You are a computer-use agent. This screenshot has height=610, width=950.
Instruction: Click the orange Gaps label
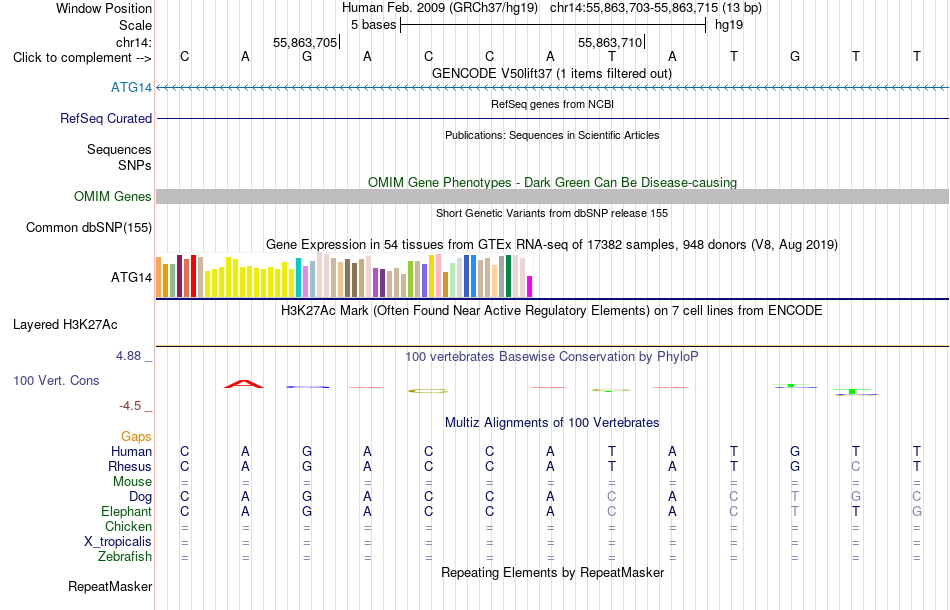136,436
